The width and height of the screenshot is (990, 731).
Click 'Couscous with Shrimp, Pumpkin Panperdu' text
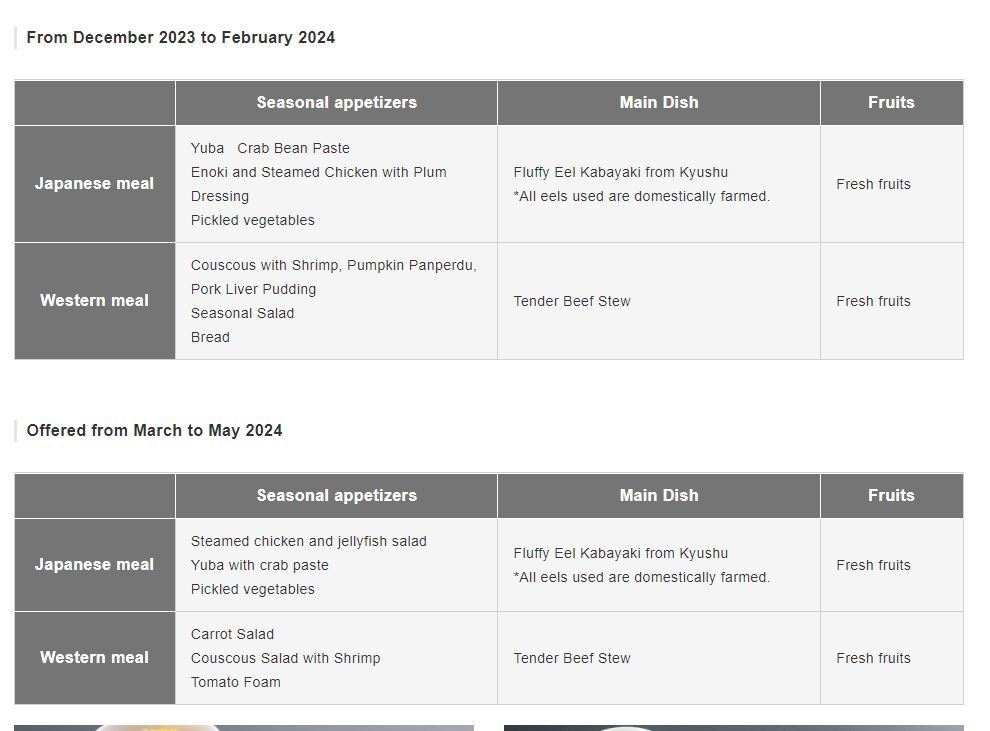333,265
